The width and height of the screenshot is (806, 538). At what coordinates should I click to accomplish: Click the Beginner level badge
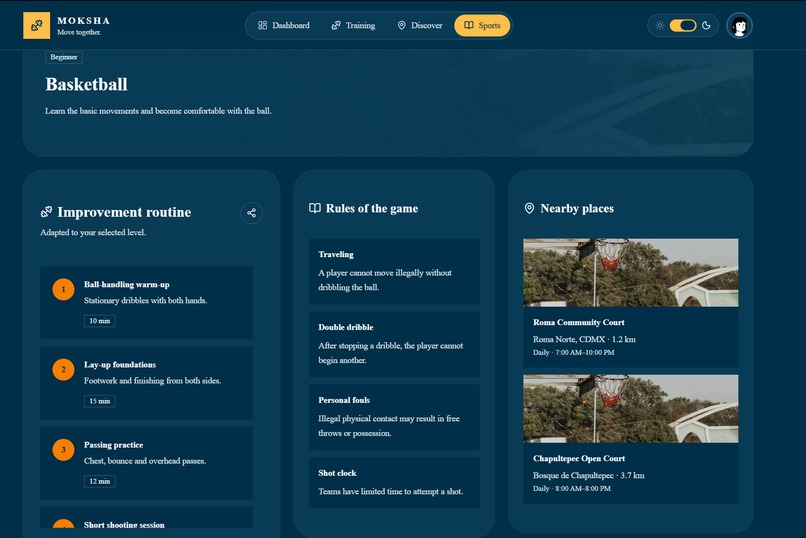point(64,57)
